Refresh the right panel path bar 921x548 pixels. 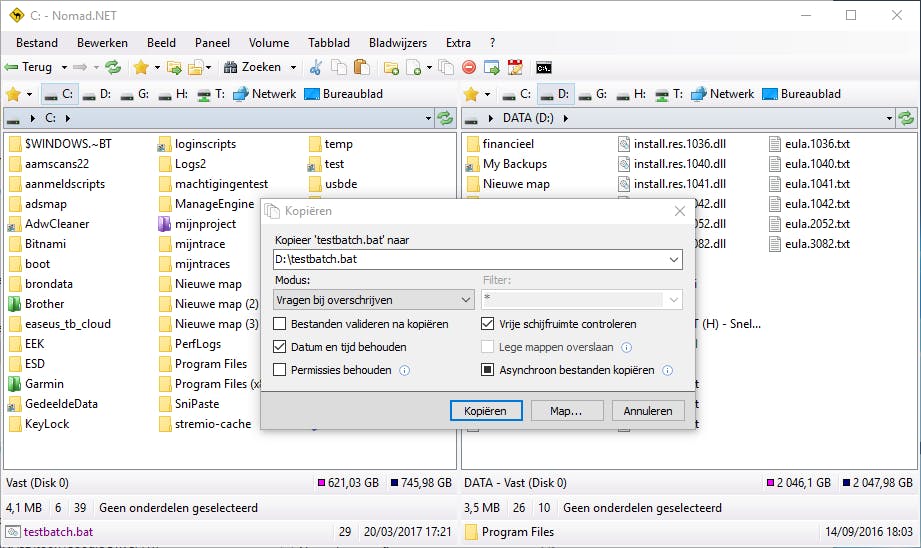[906, 118]
